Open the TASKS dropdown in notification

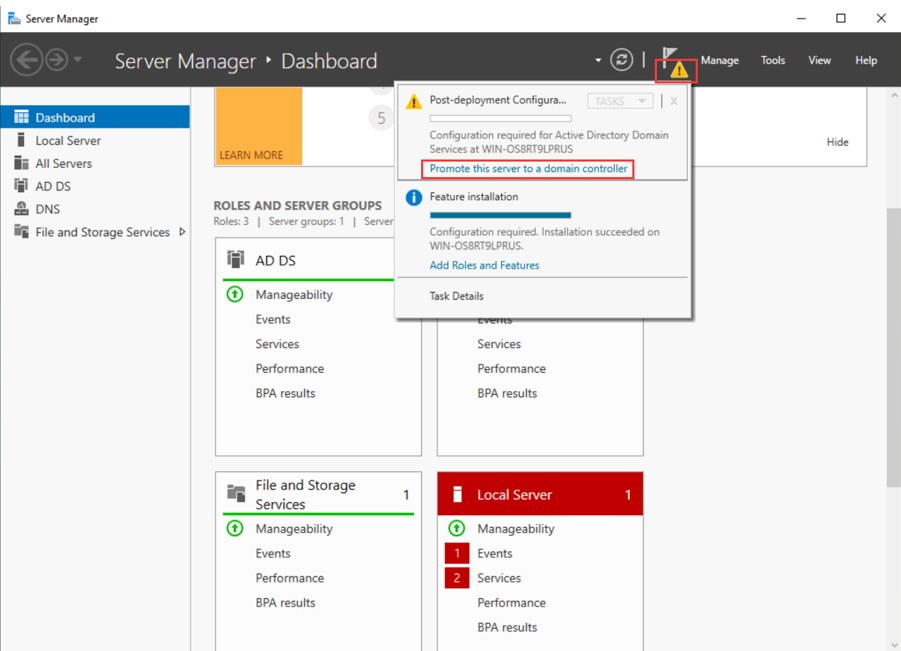619,101
